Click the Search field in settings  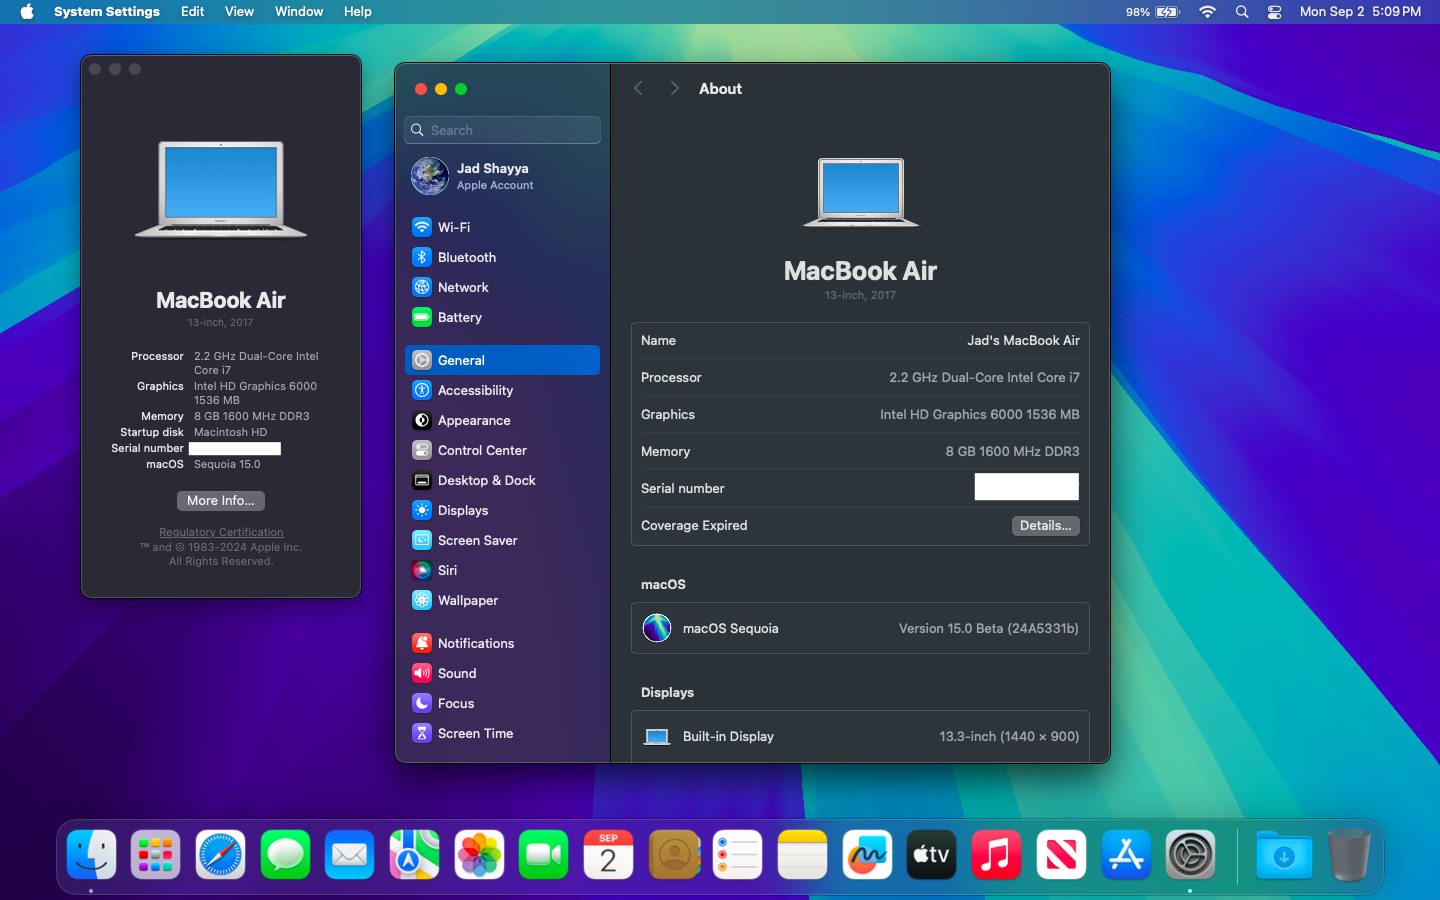pos(502,130)
